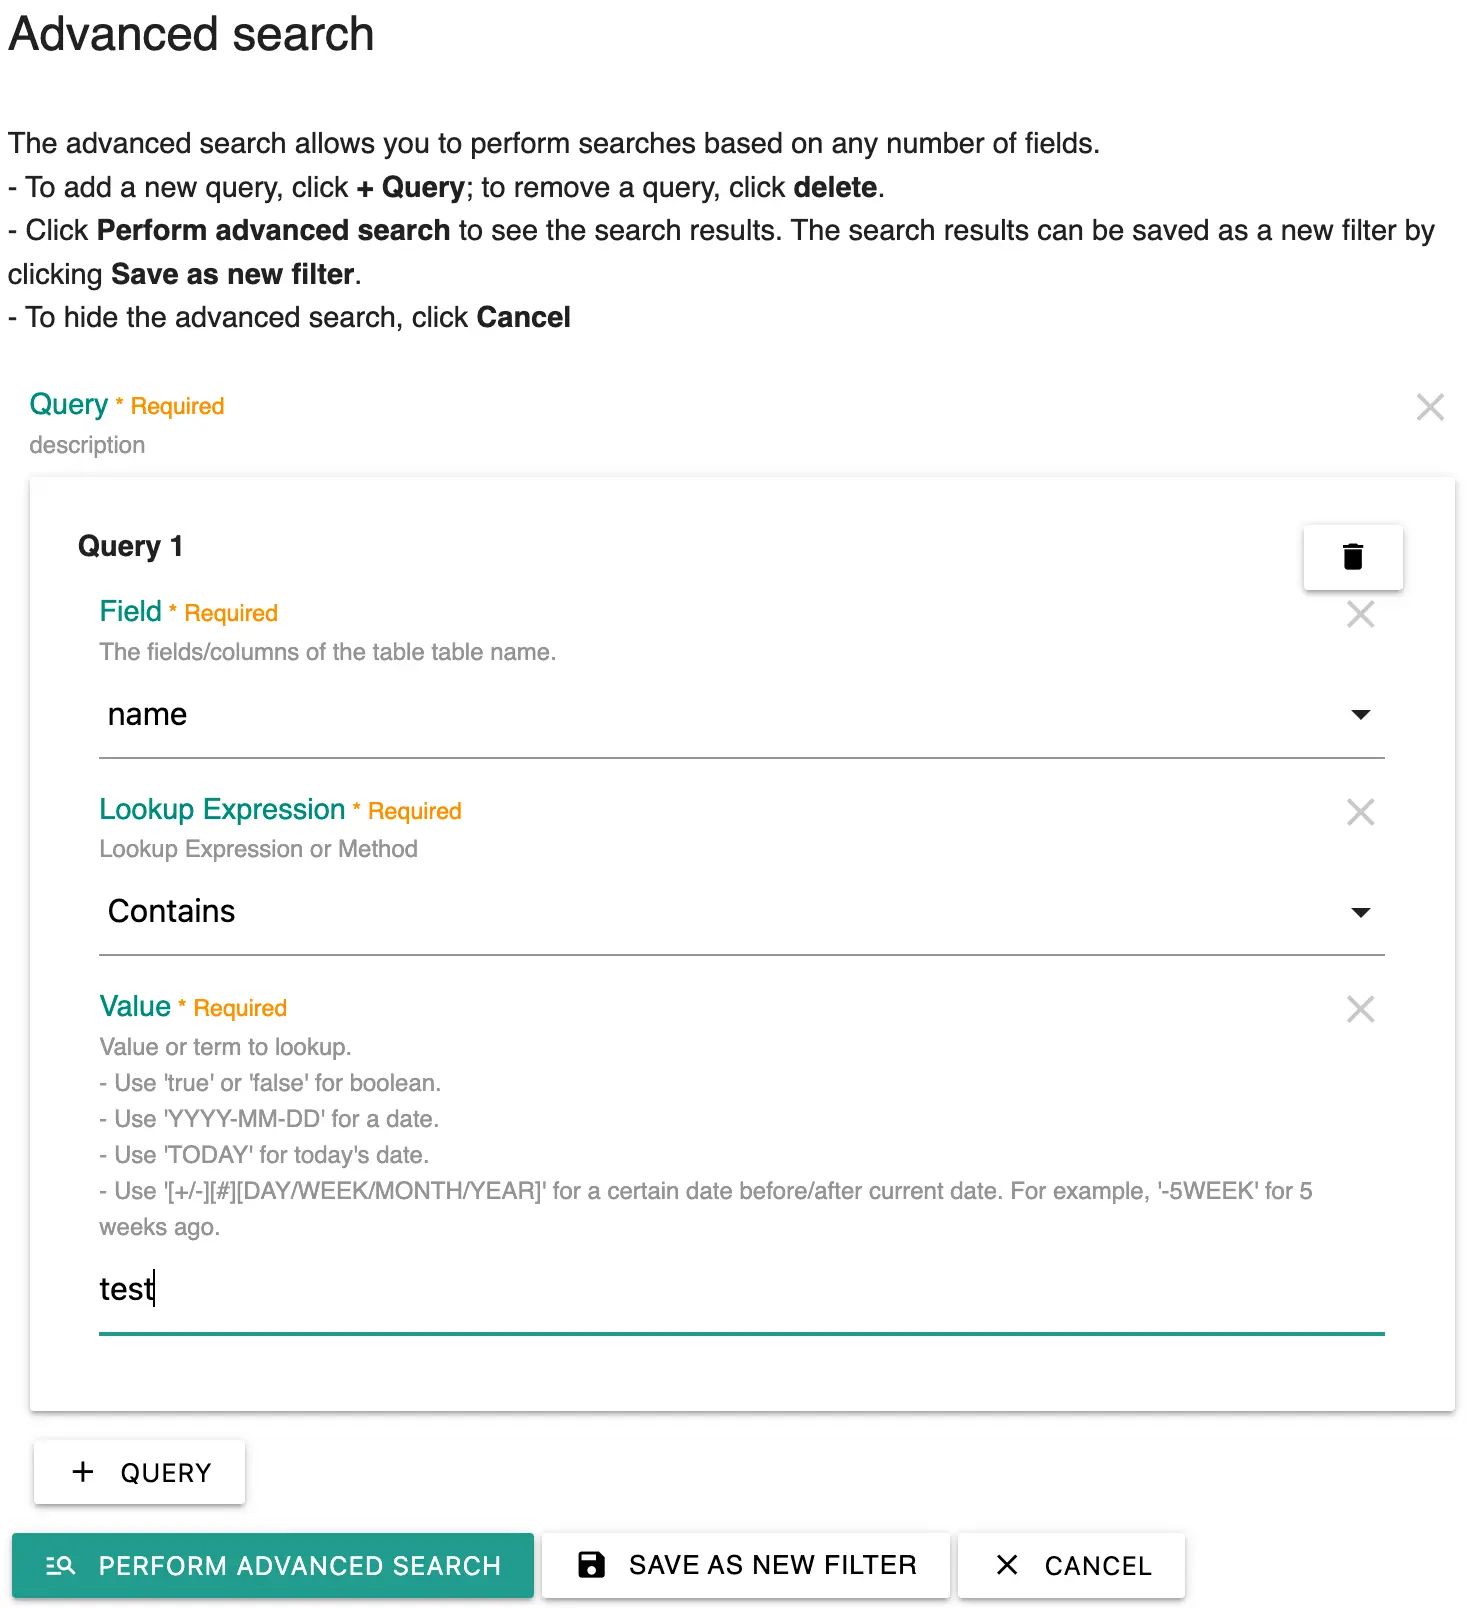Click the floppy disk save icon
Viewport: 1474px width, 1608px height.
[x=592, y=1565]
